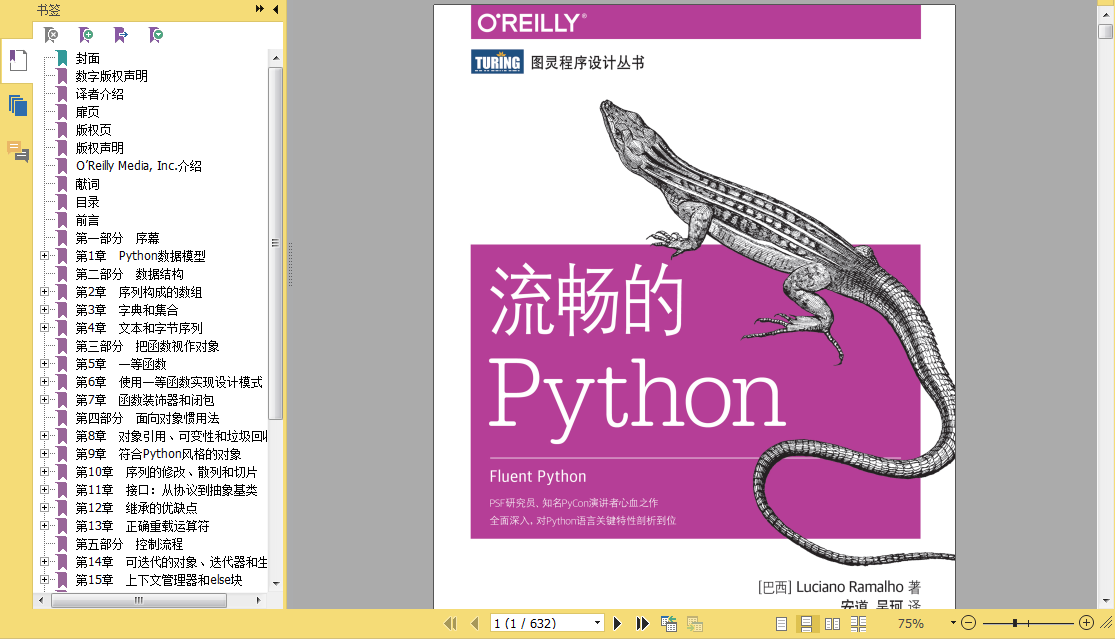Click bookmarks list scroll down arrow

click(x=276, y=583)
